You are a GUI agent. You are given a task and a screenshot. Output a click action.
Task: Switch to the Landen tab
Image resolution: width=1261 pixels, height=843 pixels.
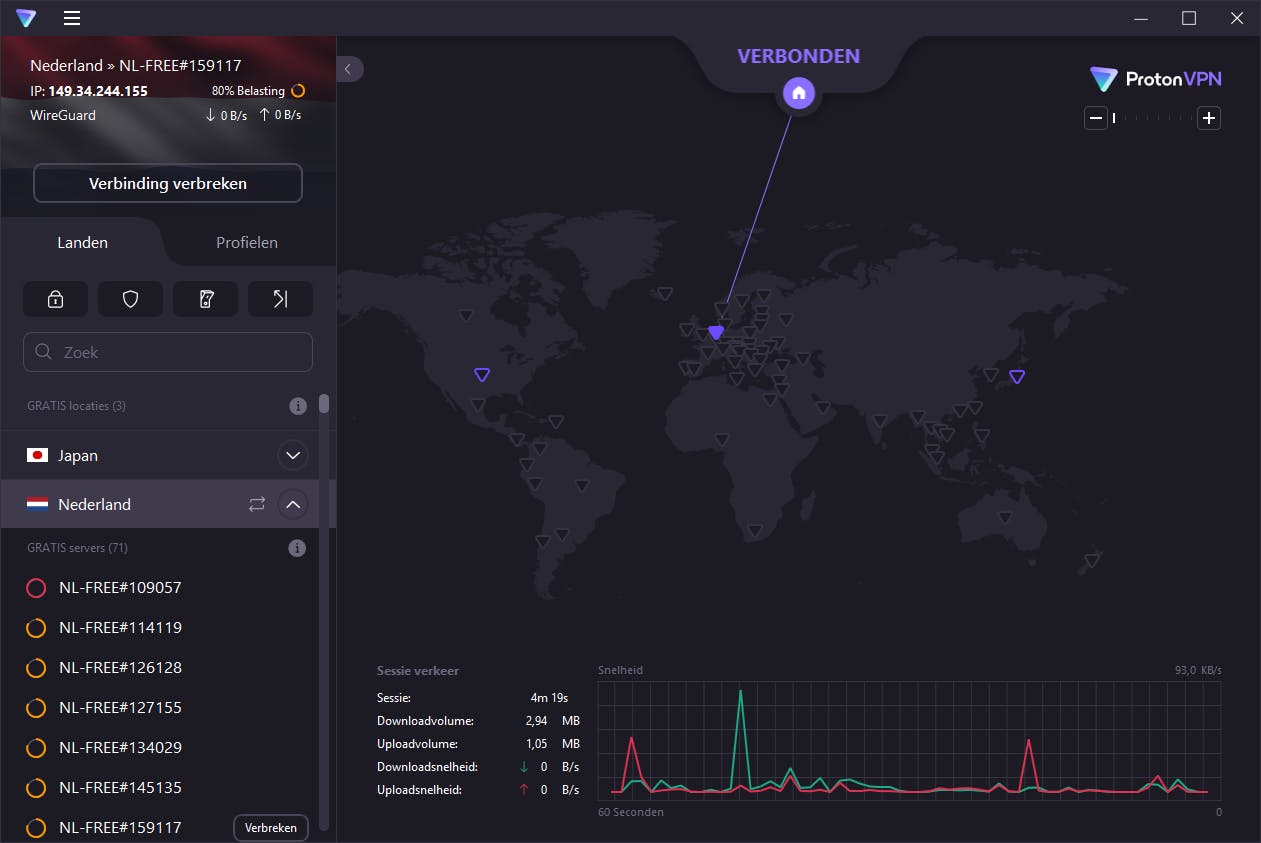[83, 242]
